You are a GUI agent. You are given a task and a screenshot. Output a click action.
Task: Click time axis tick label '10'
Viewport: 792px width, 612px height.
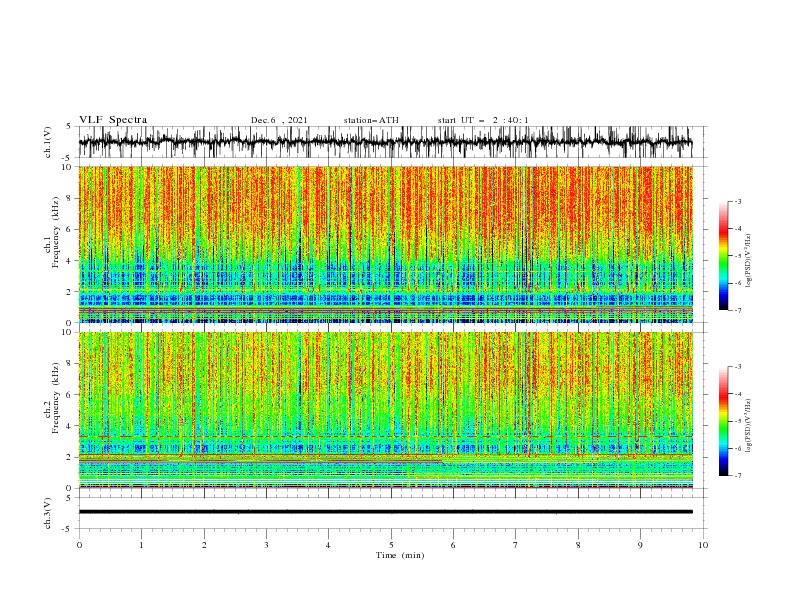coord(703,545)
